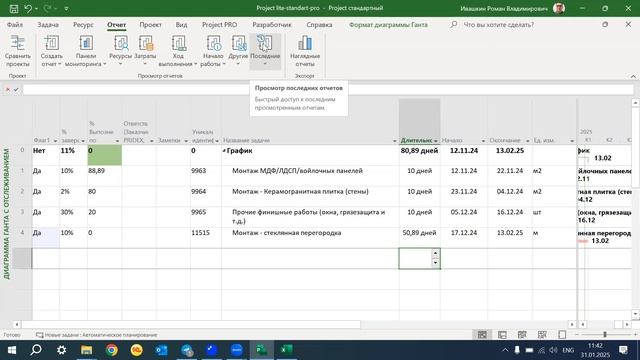Click the entry bar field
The image size is (640, 360).
click(329, 89)
